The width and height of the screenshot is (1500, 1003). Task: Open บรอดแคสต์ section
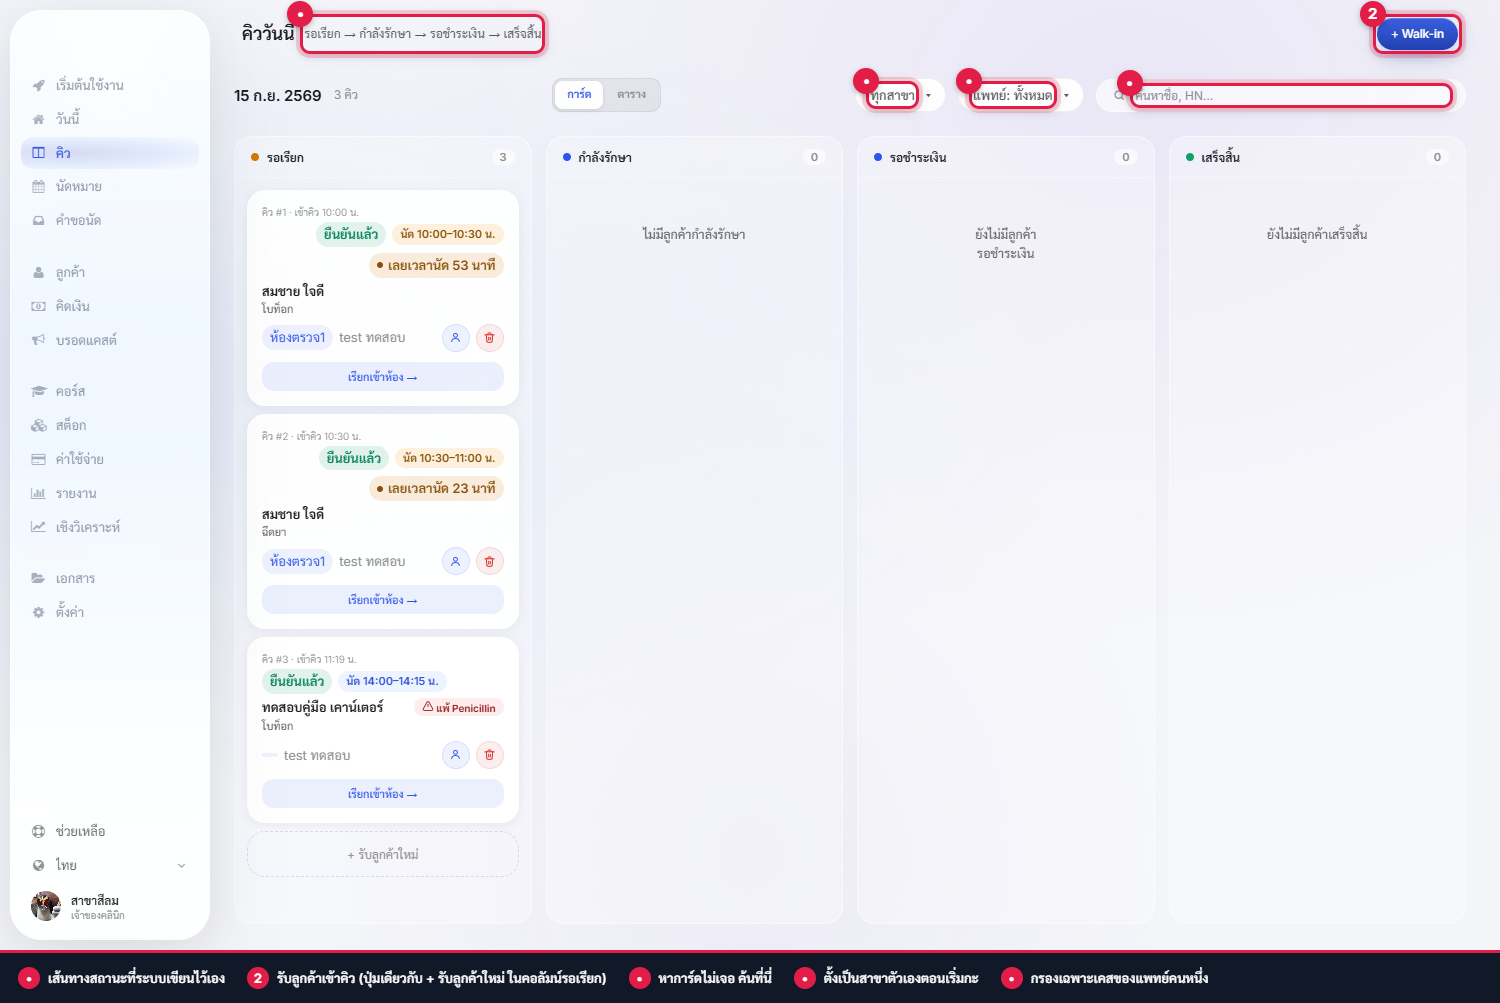point(110,341)
